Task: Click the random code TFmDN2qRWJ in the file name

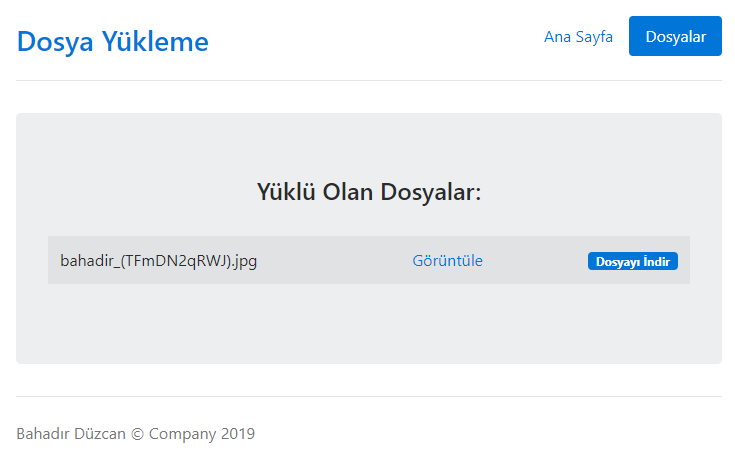Action: coord(175,261)
